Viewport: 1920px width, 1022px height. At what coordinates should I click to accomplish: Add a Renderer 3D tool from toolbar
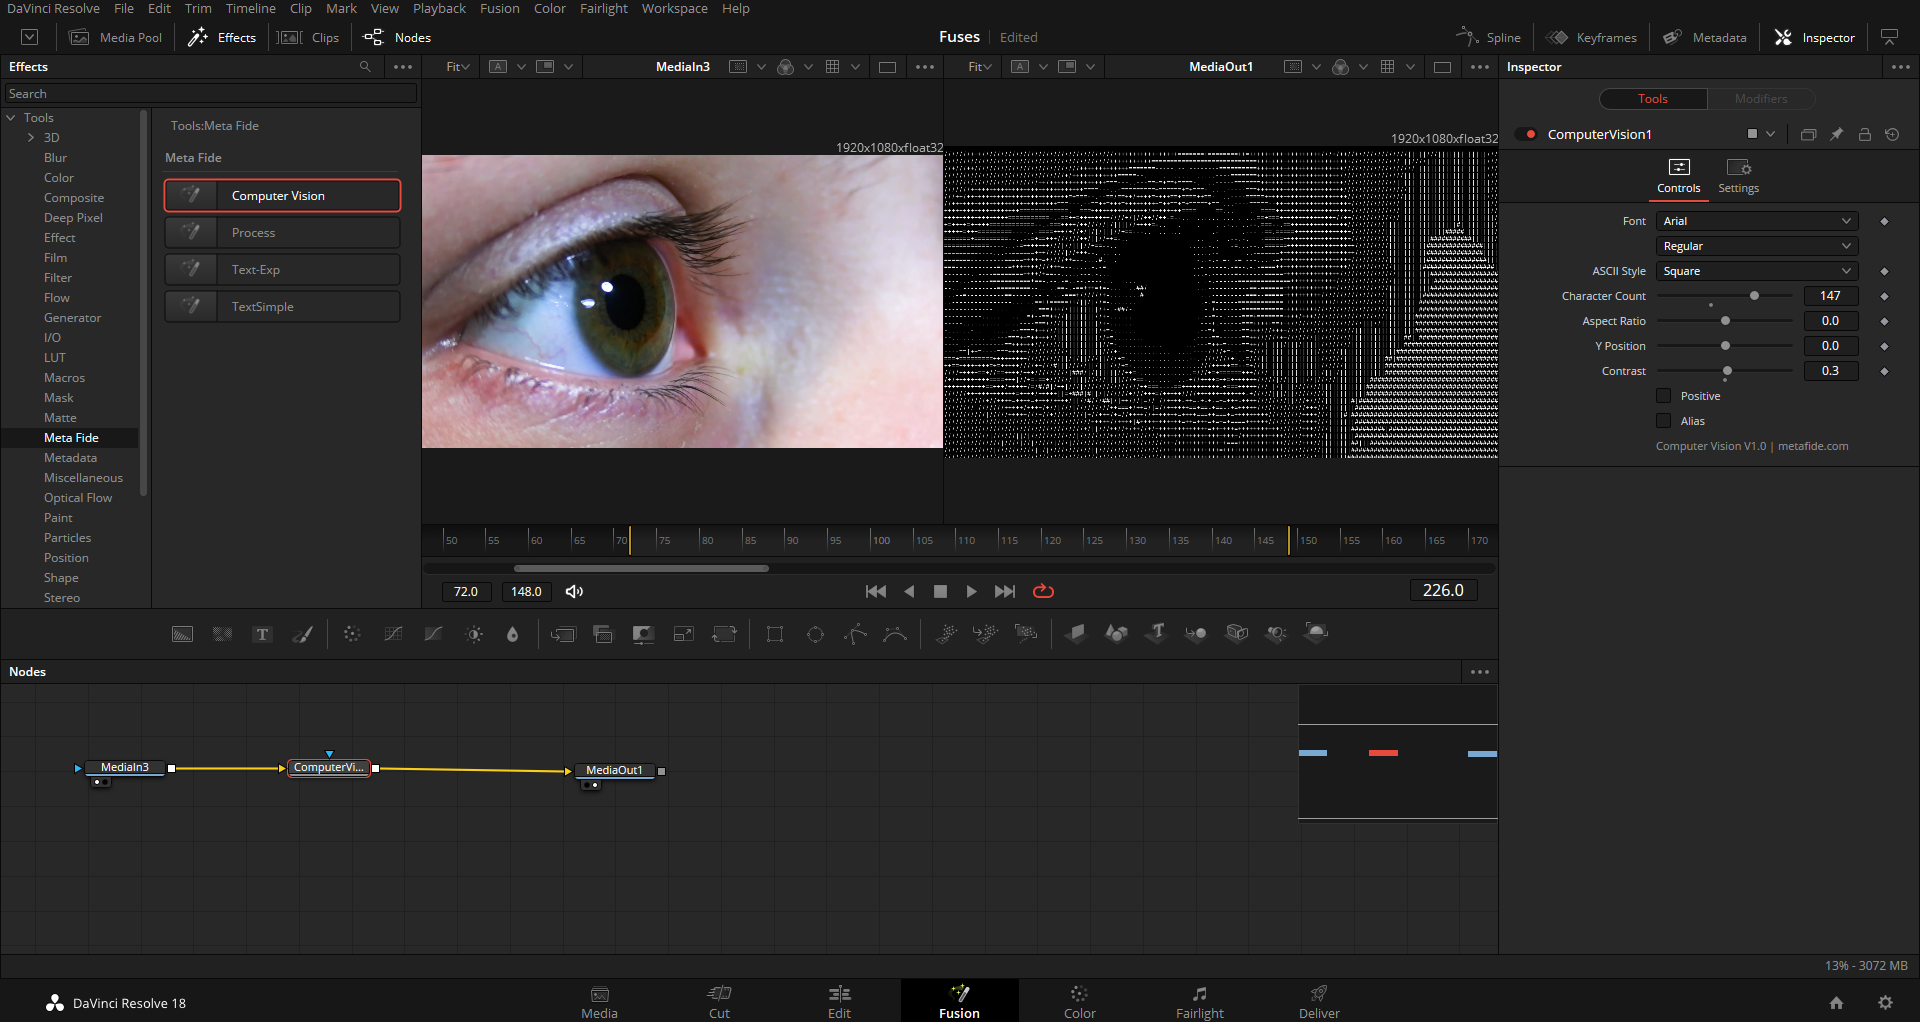pyautogui.click(x=1316, y=633)
